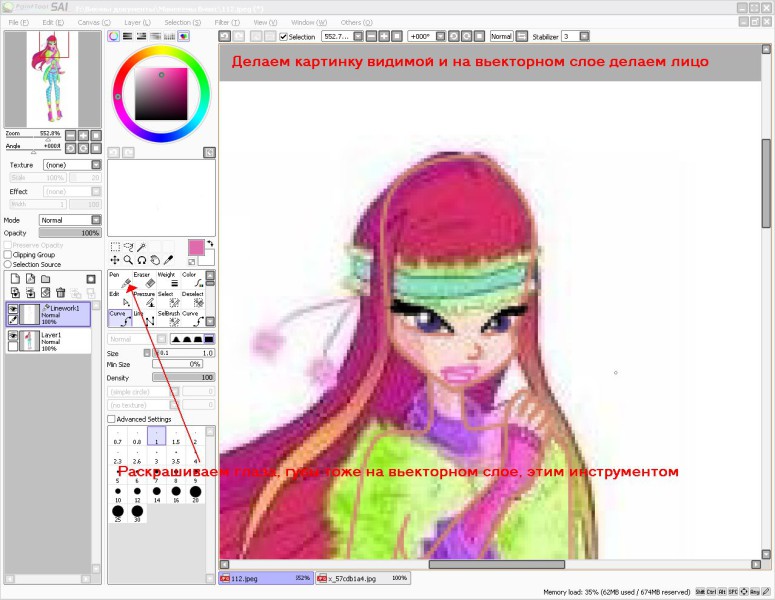Select the Eyedropper color picker tool
Image resolution: width=775 pixels, height=600 pixels.
click(x=169, y=260)
